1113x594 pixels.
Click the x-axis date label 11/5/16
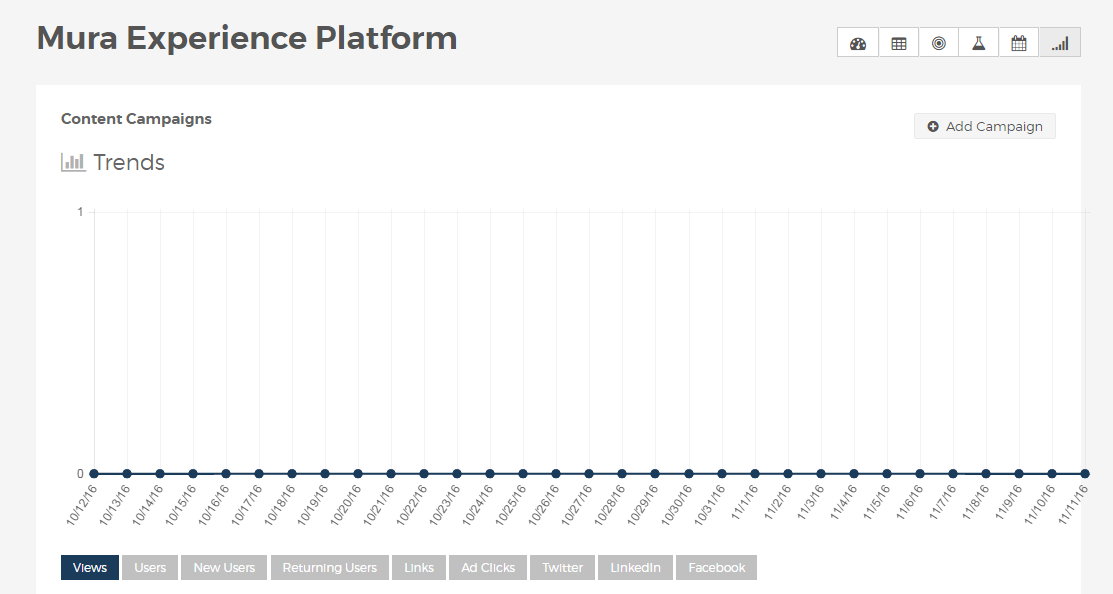click(876, 502)
